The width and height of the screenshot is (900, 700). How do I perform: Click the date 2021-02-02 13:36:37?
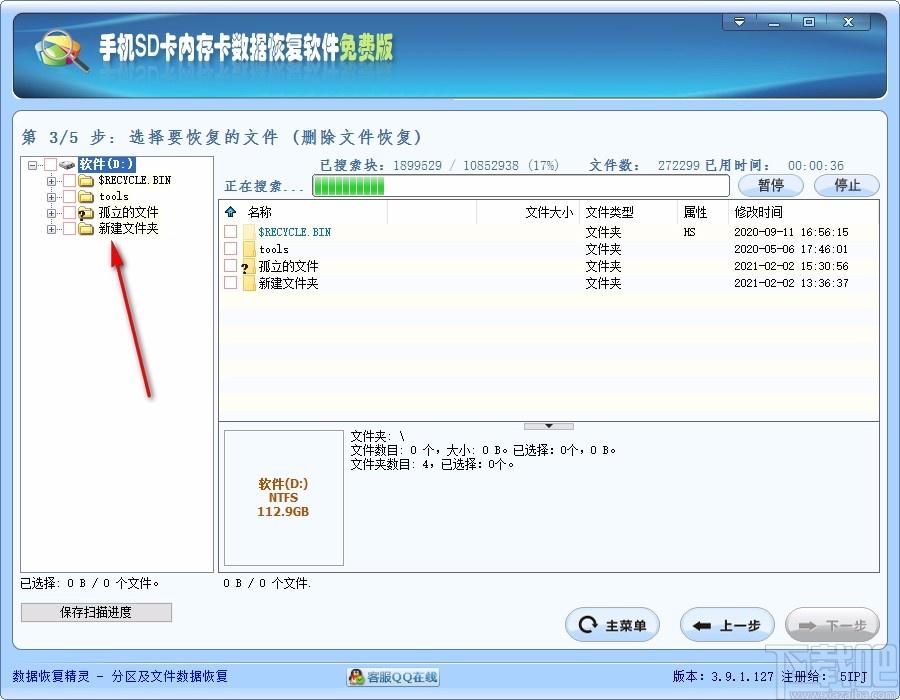pyautogui.click(x=792, y=283)
